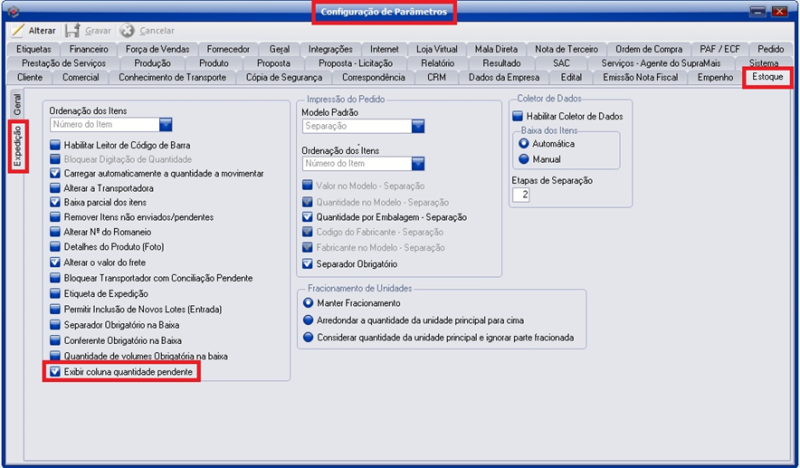800x468 pixels.
Task: Enable Habilitar Leitor de Código de Barra
Action: coord(56,145)
